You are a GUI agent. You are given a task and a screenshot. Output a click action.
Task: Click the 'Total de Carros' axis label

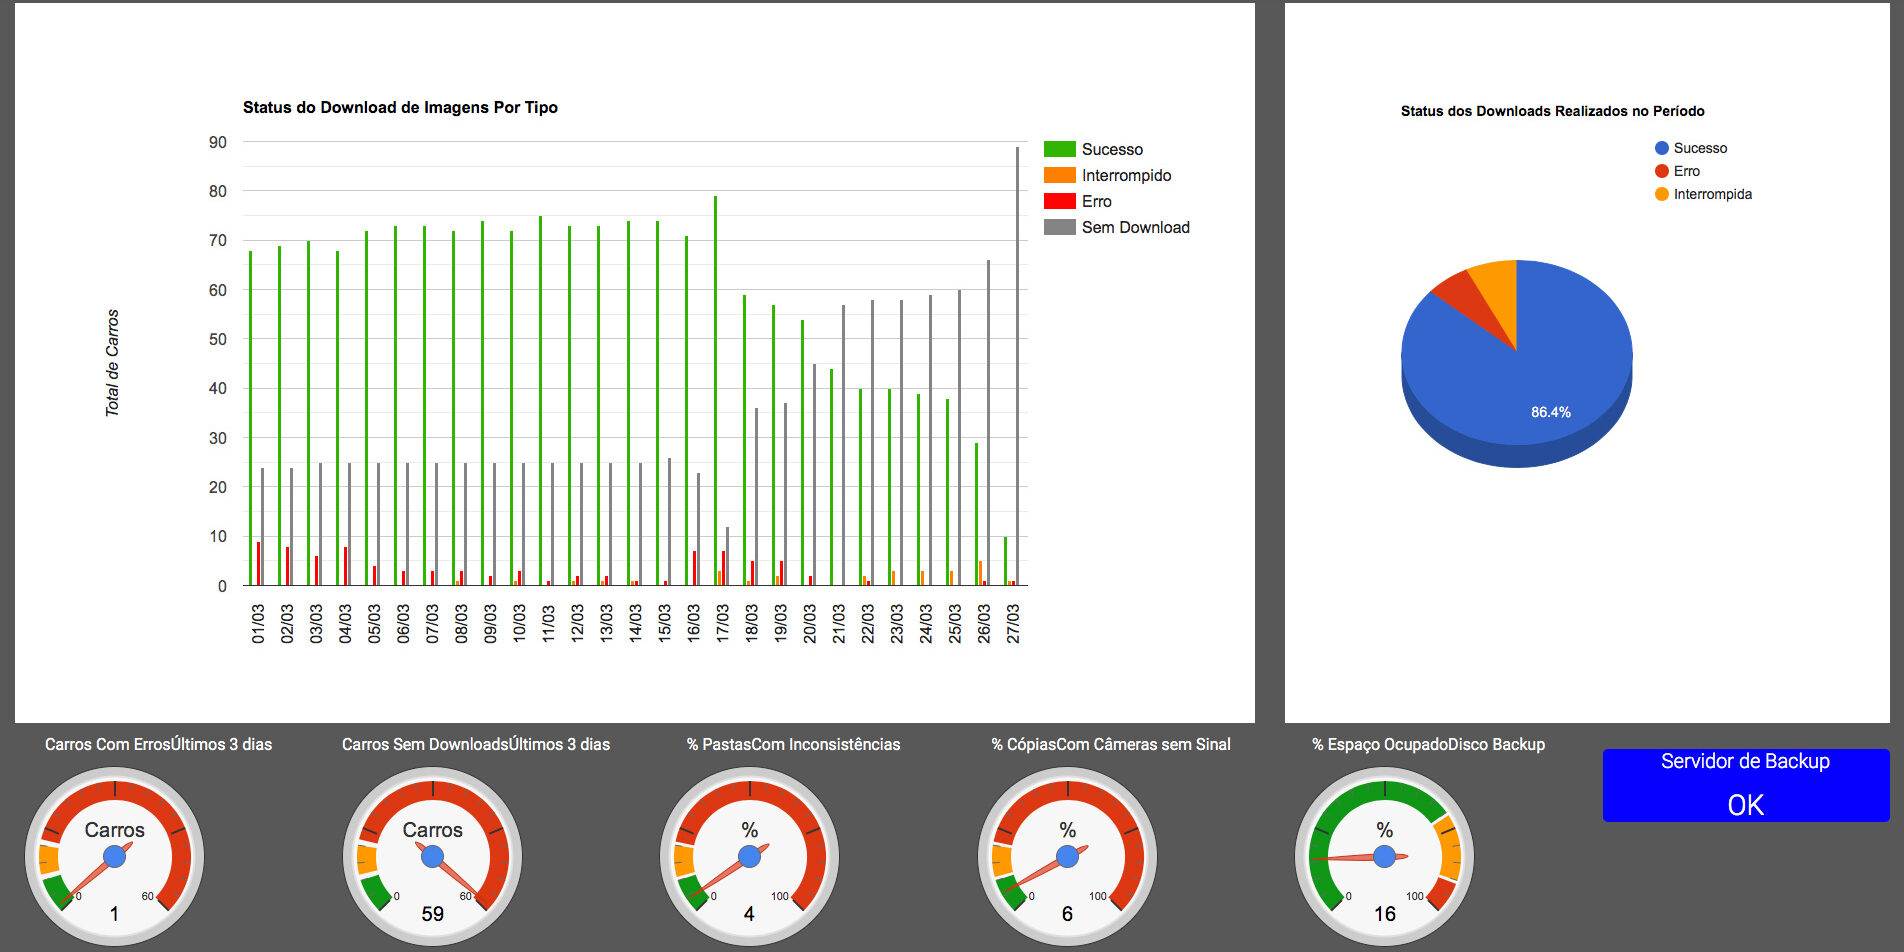pos(112,362)
